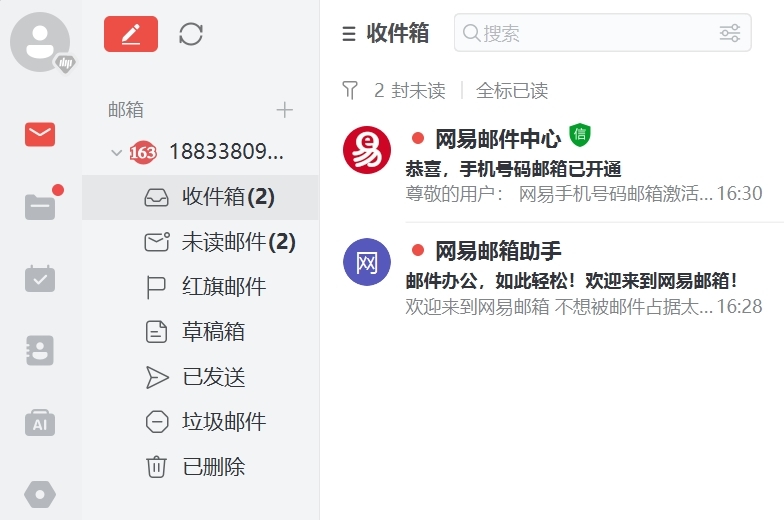784x520 pixels.
Task: Click the 16:28 timestamp
Action: [740, 306]
